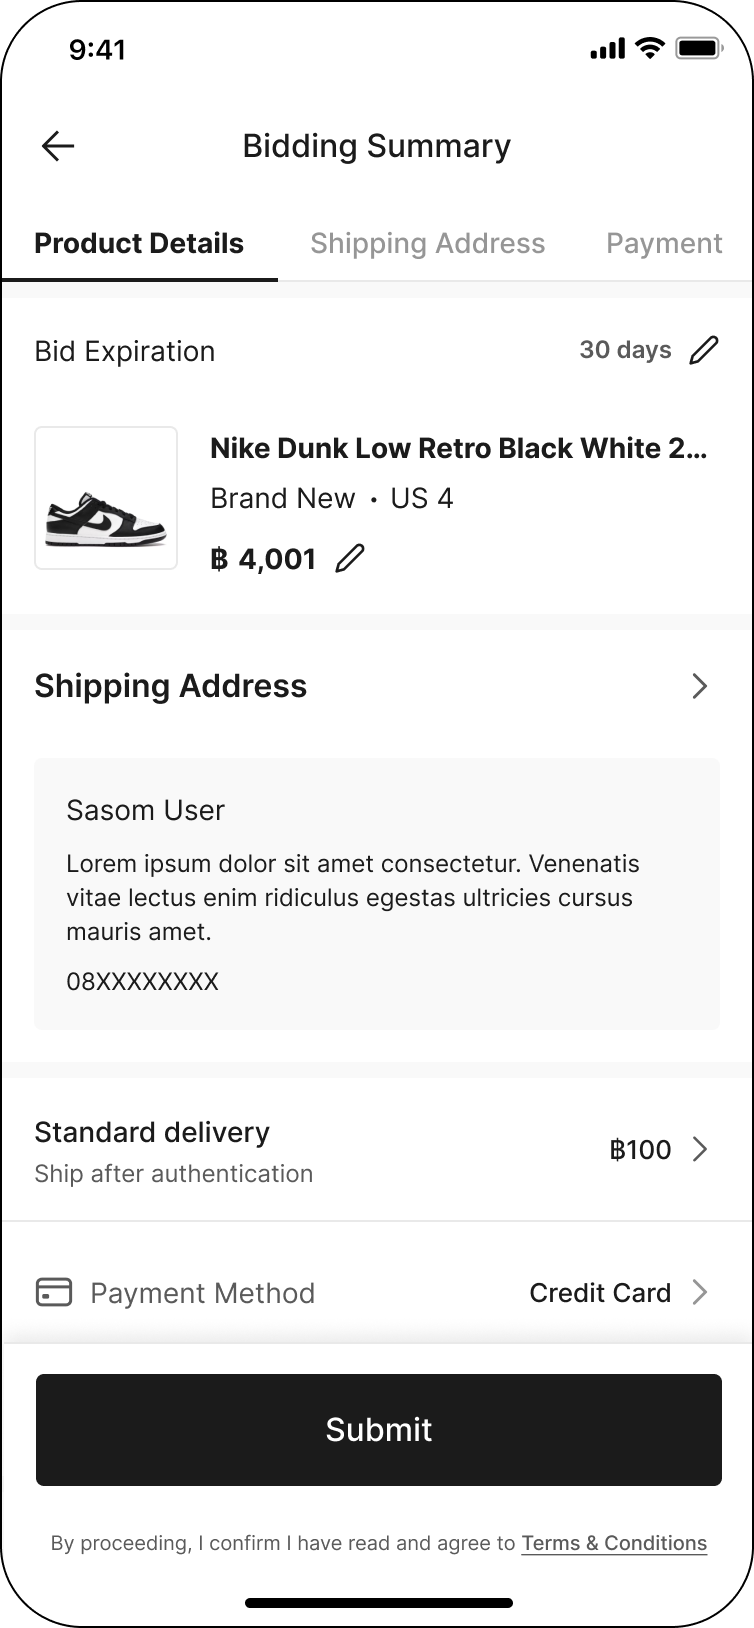
Task: Switch to the Product Details tab
Action: 139,244
